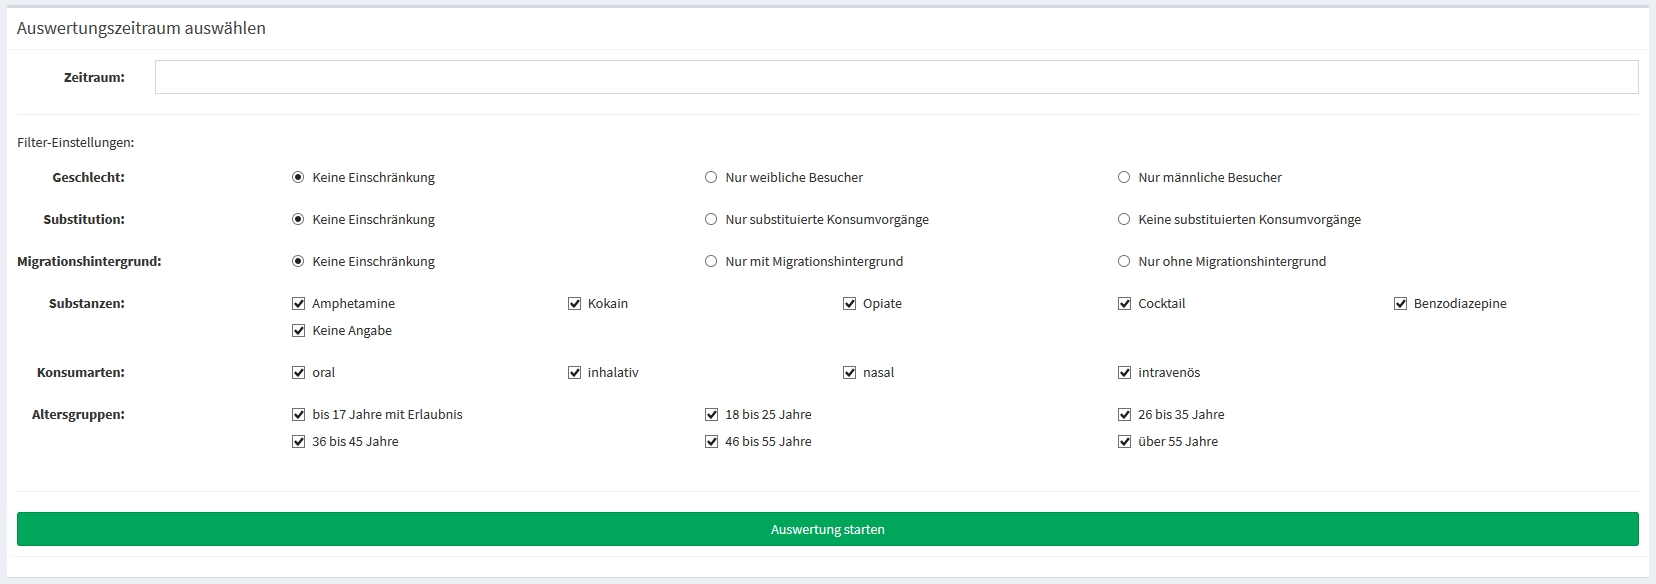Uncheck the Amphetamine substance checkbox
This screenshot has width=1656, height=584.
pos(298,303)
